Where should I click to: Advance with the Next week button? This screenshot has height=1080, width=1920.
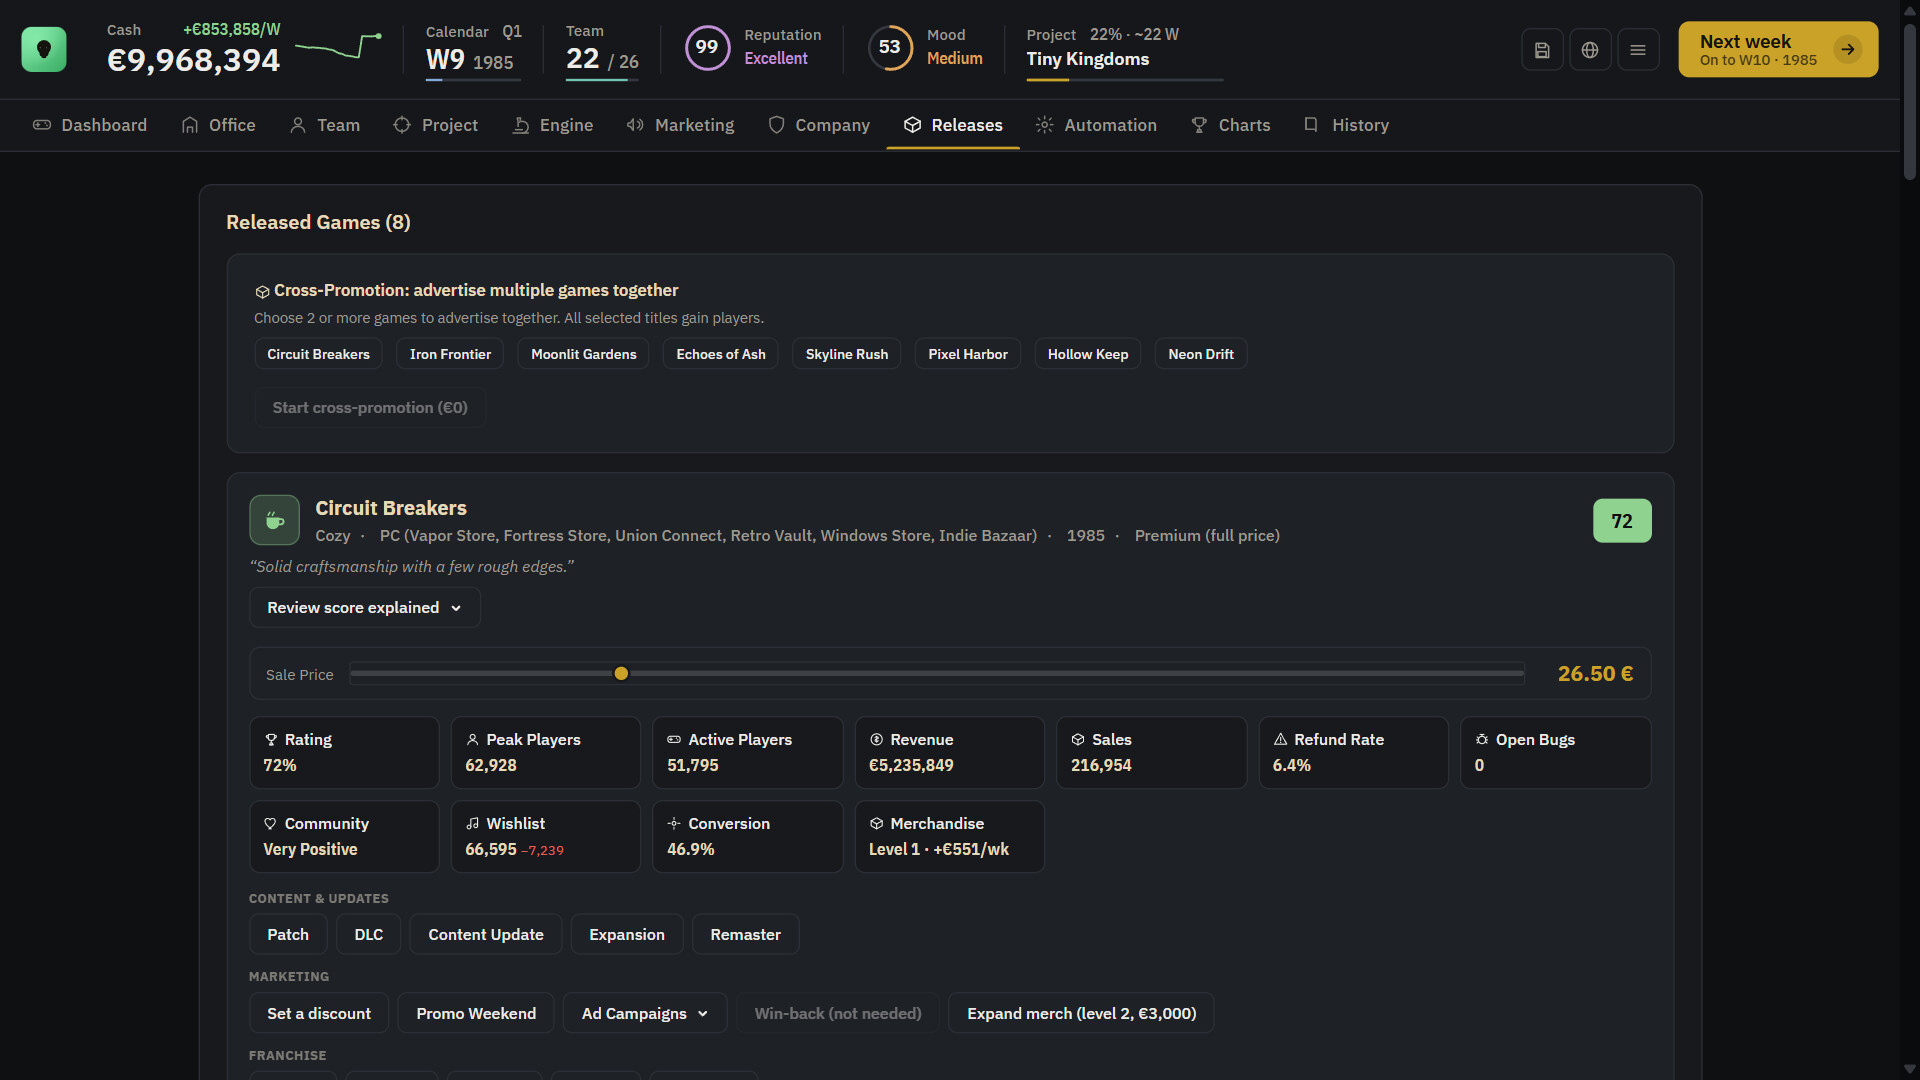tap(1778, 49)
